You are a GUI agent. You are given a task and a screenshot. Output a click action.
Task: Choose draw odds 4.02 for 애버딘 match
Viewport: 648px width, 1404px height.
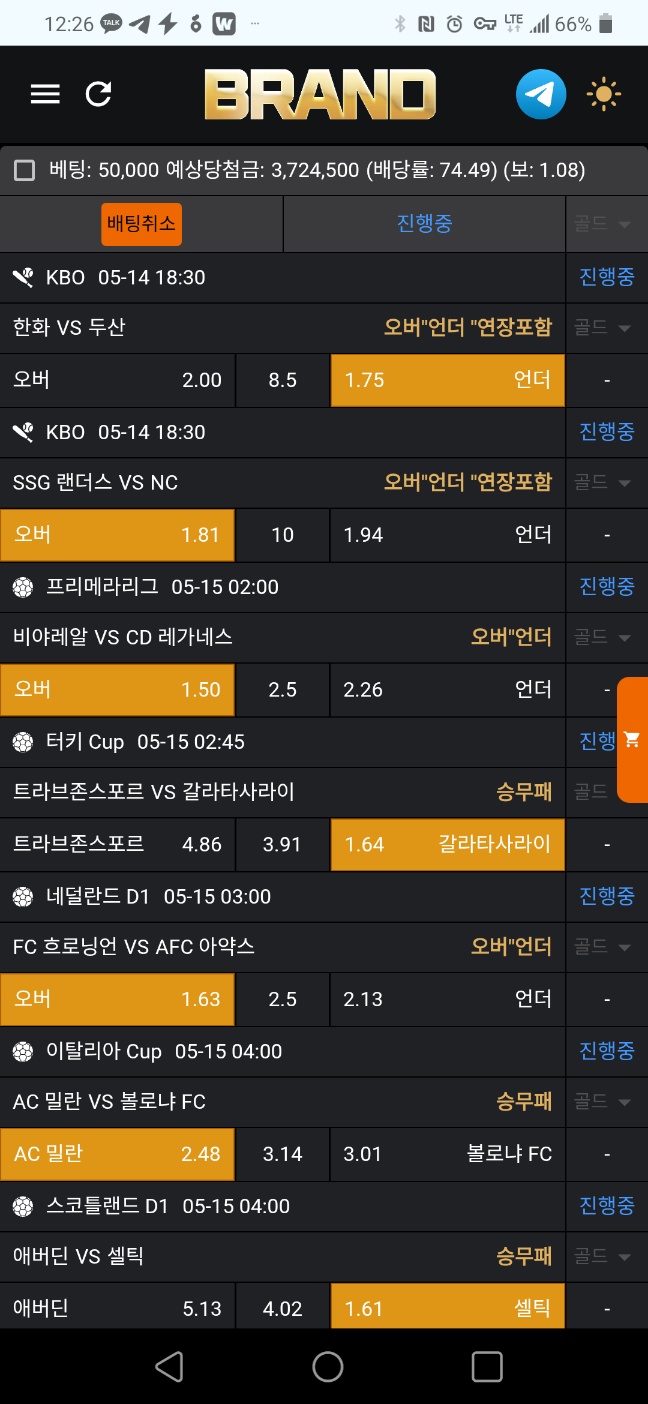[282, 1309]
